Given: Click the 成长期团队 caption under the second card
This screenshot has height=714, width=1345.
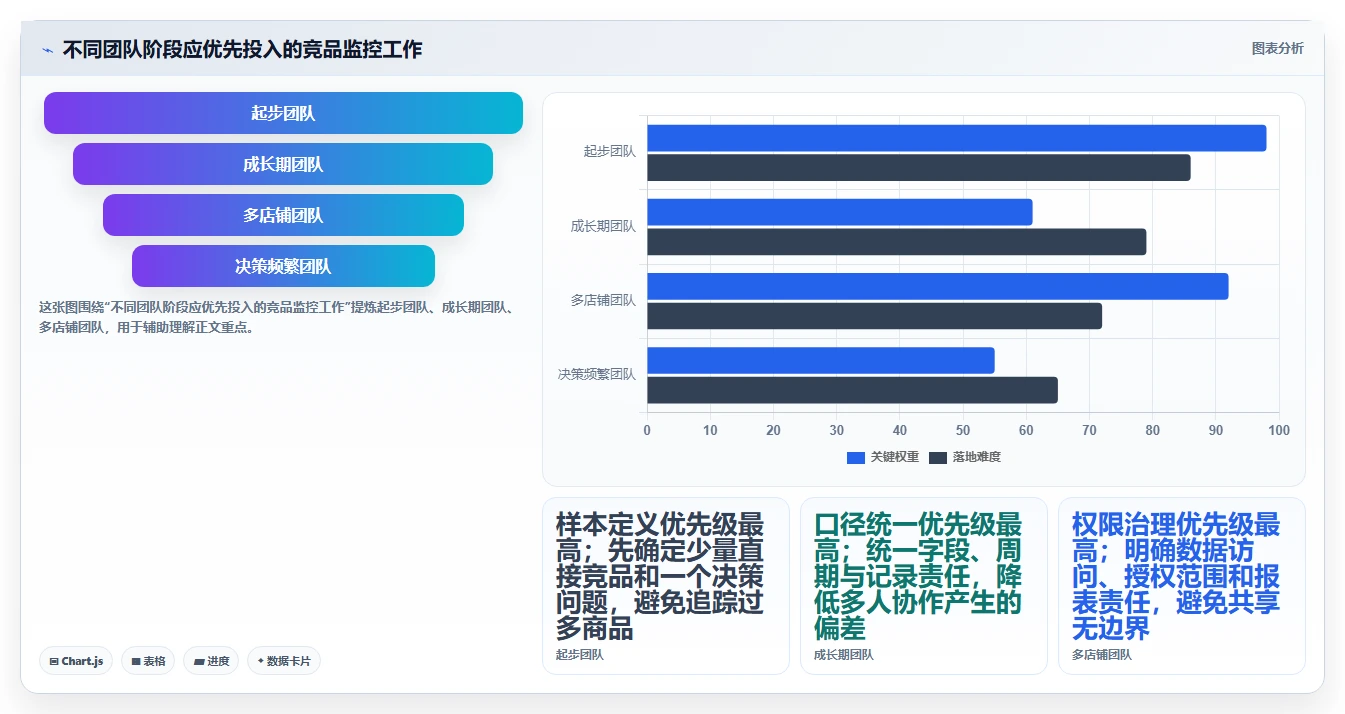Looking at the screenshot, I should click(844, 655).
